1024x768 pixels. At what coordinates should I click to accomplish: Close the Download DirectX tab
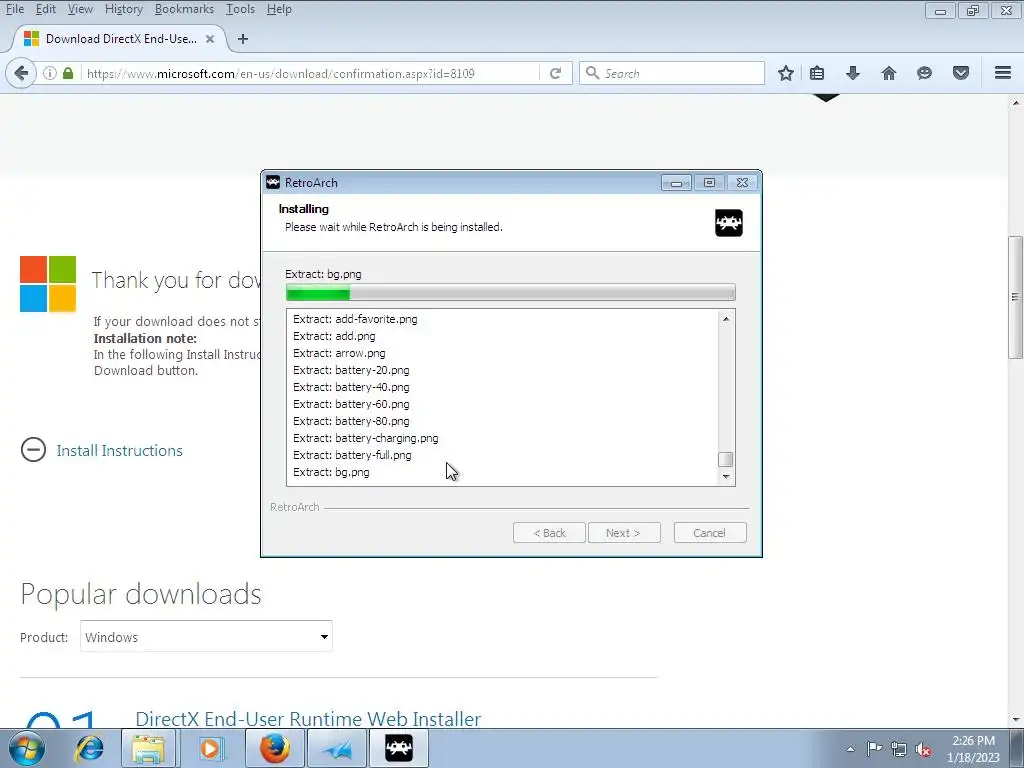click(x=210, y=39)
